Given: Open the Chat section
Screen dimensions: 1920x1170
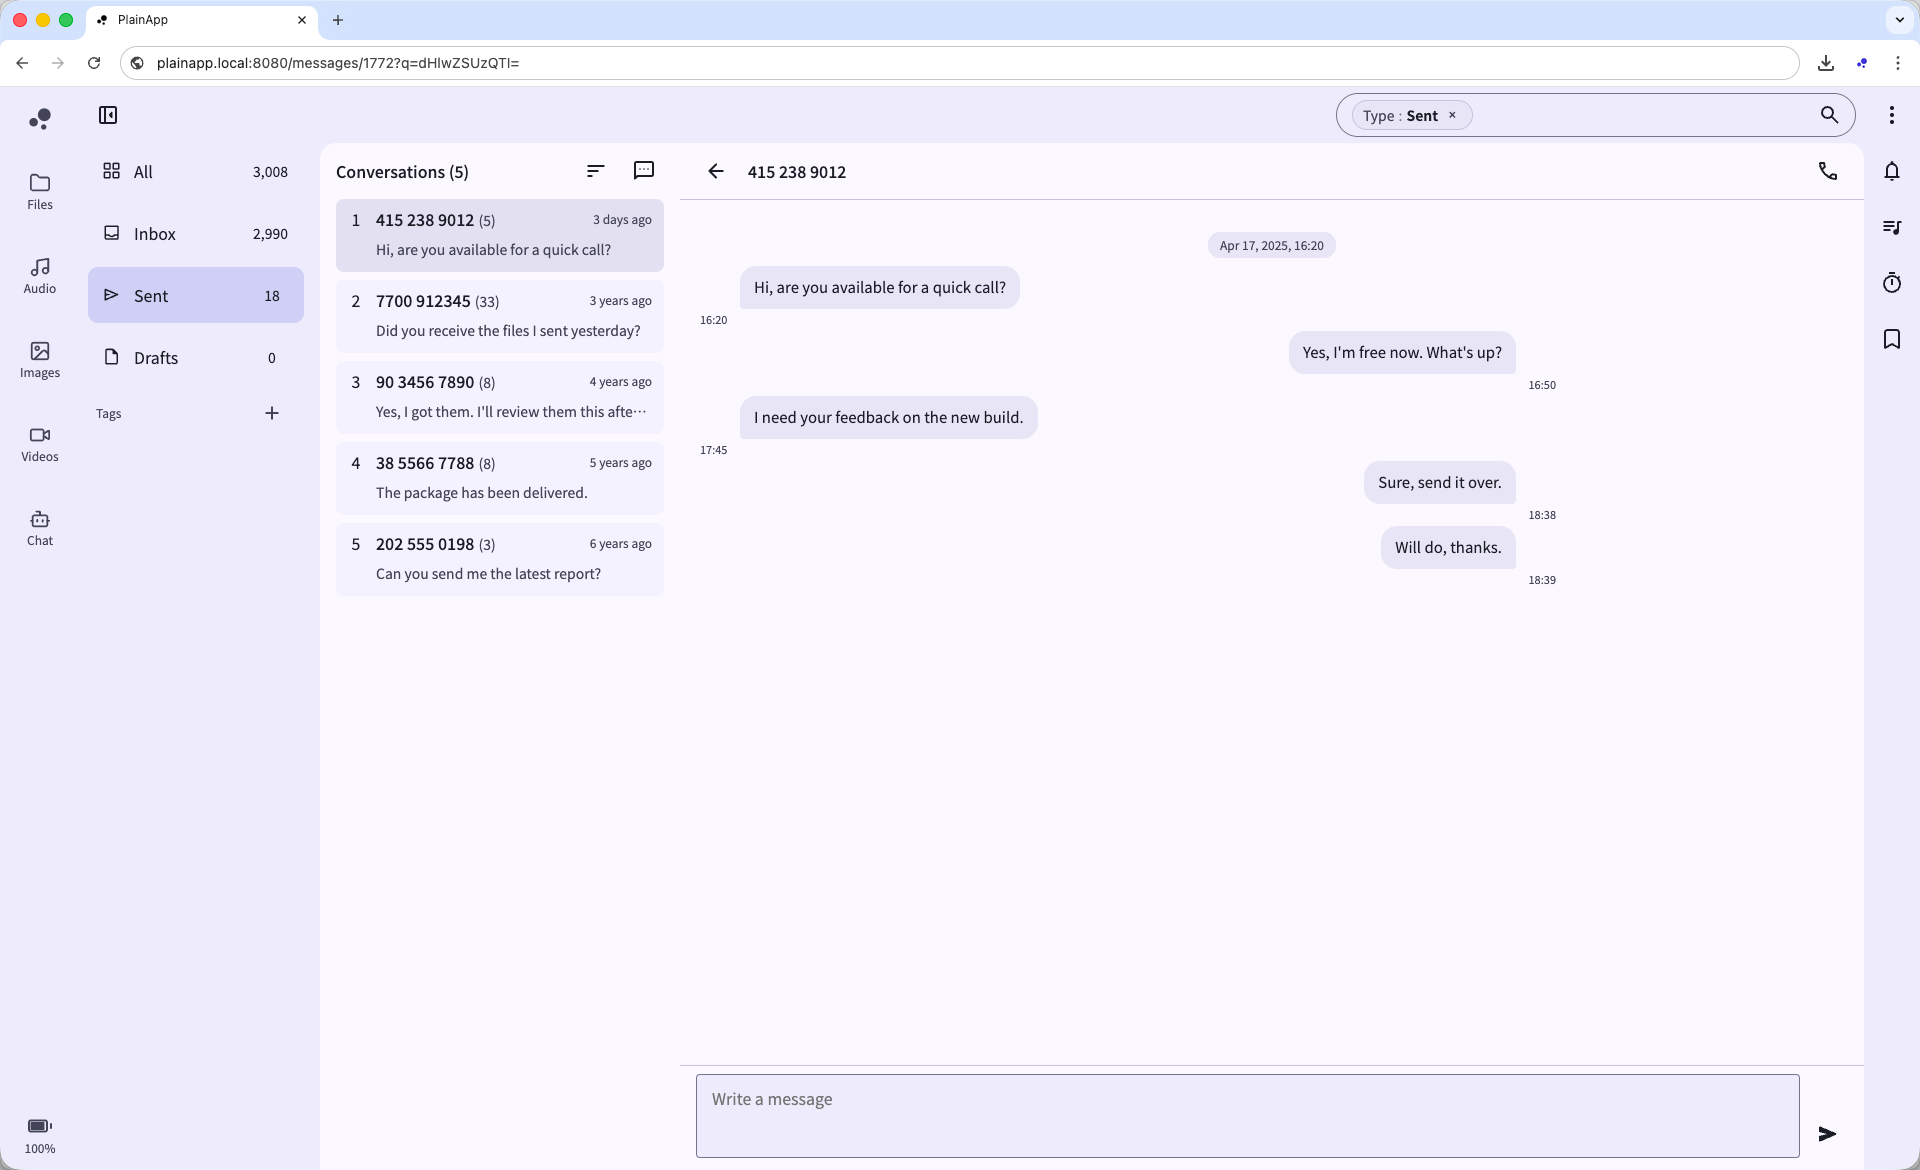Looking at the screenshot, I should click(40, 527).
